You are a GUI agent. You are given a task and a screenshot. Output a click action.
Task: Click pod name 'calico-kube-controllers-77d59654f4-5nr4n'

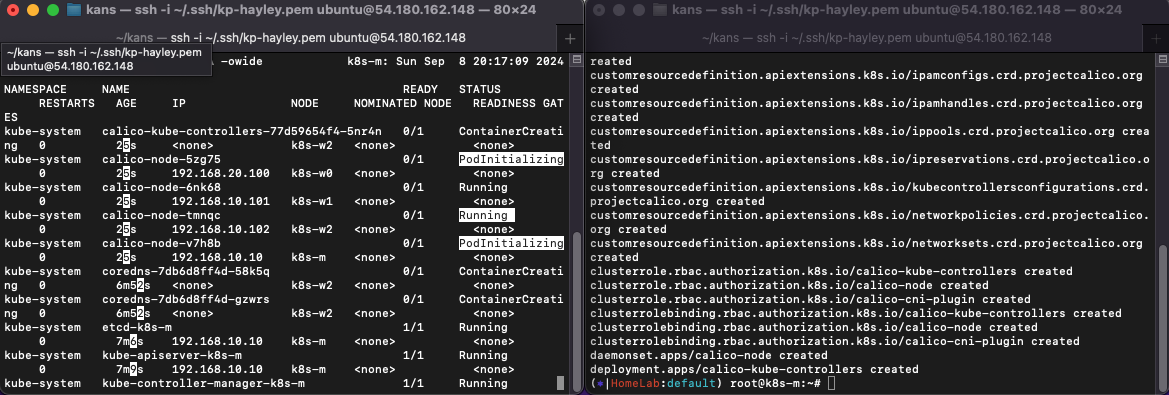[x=242, y=131]
